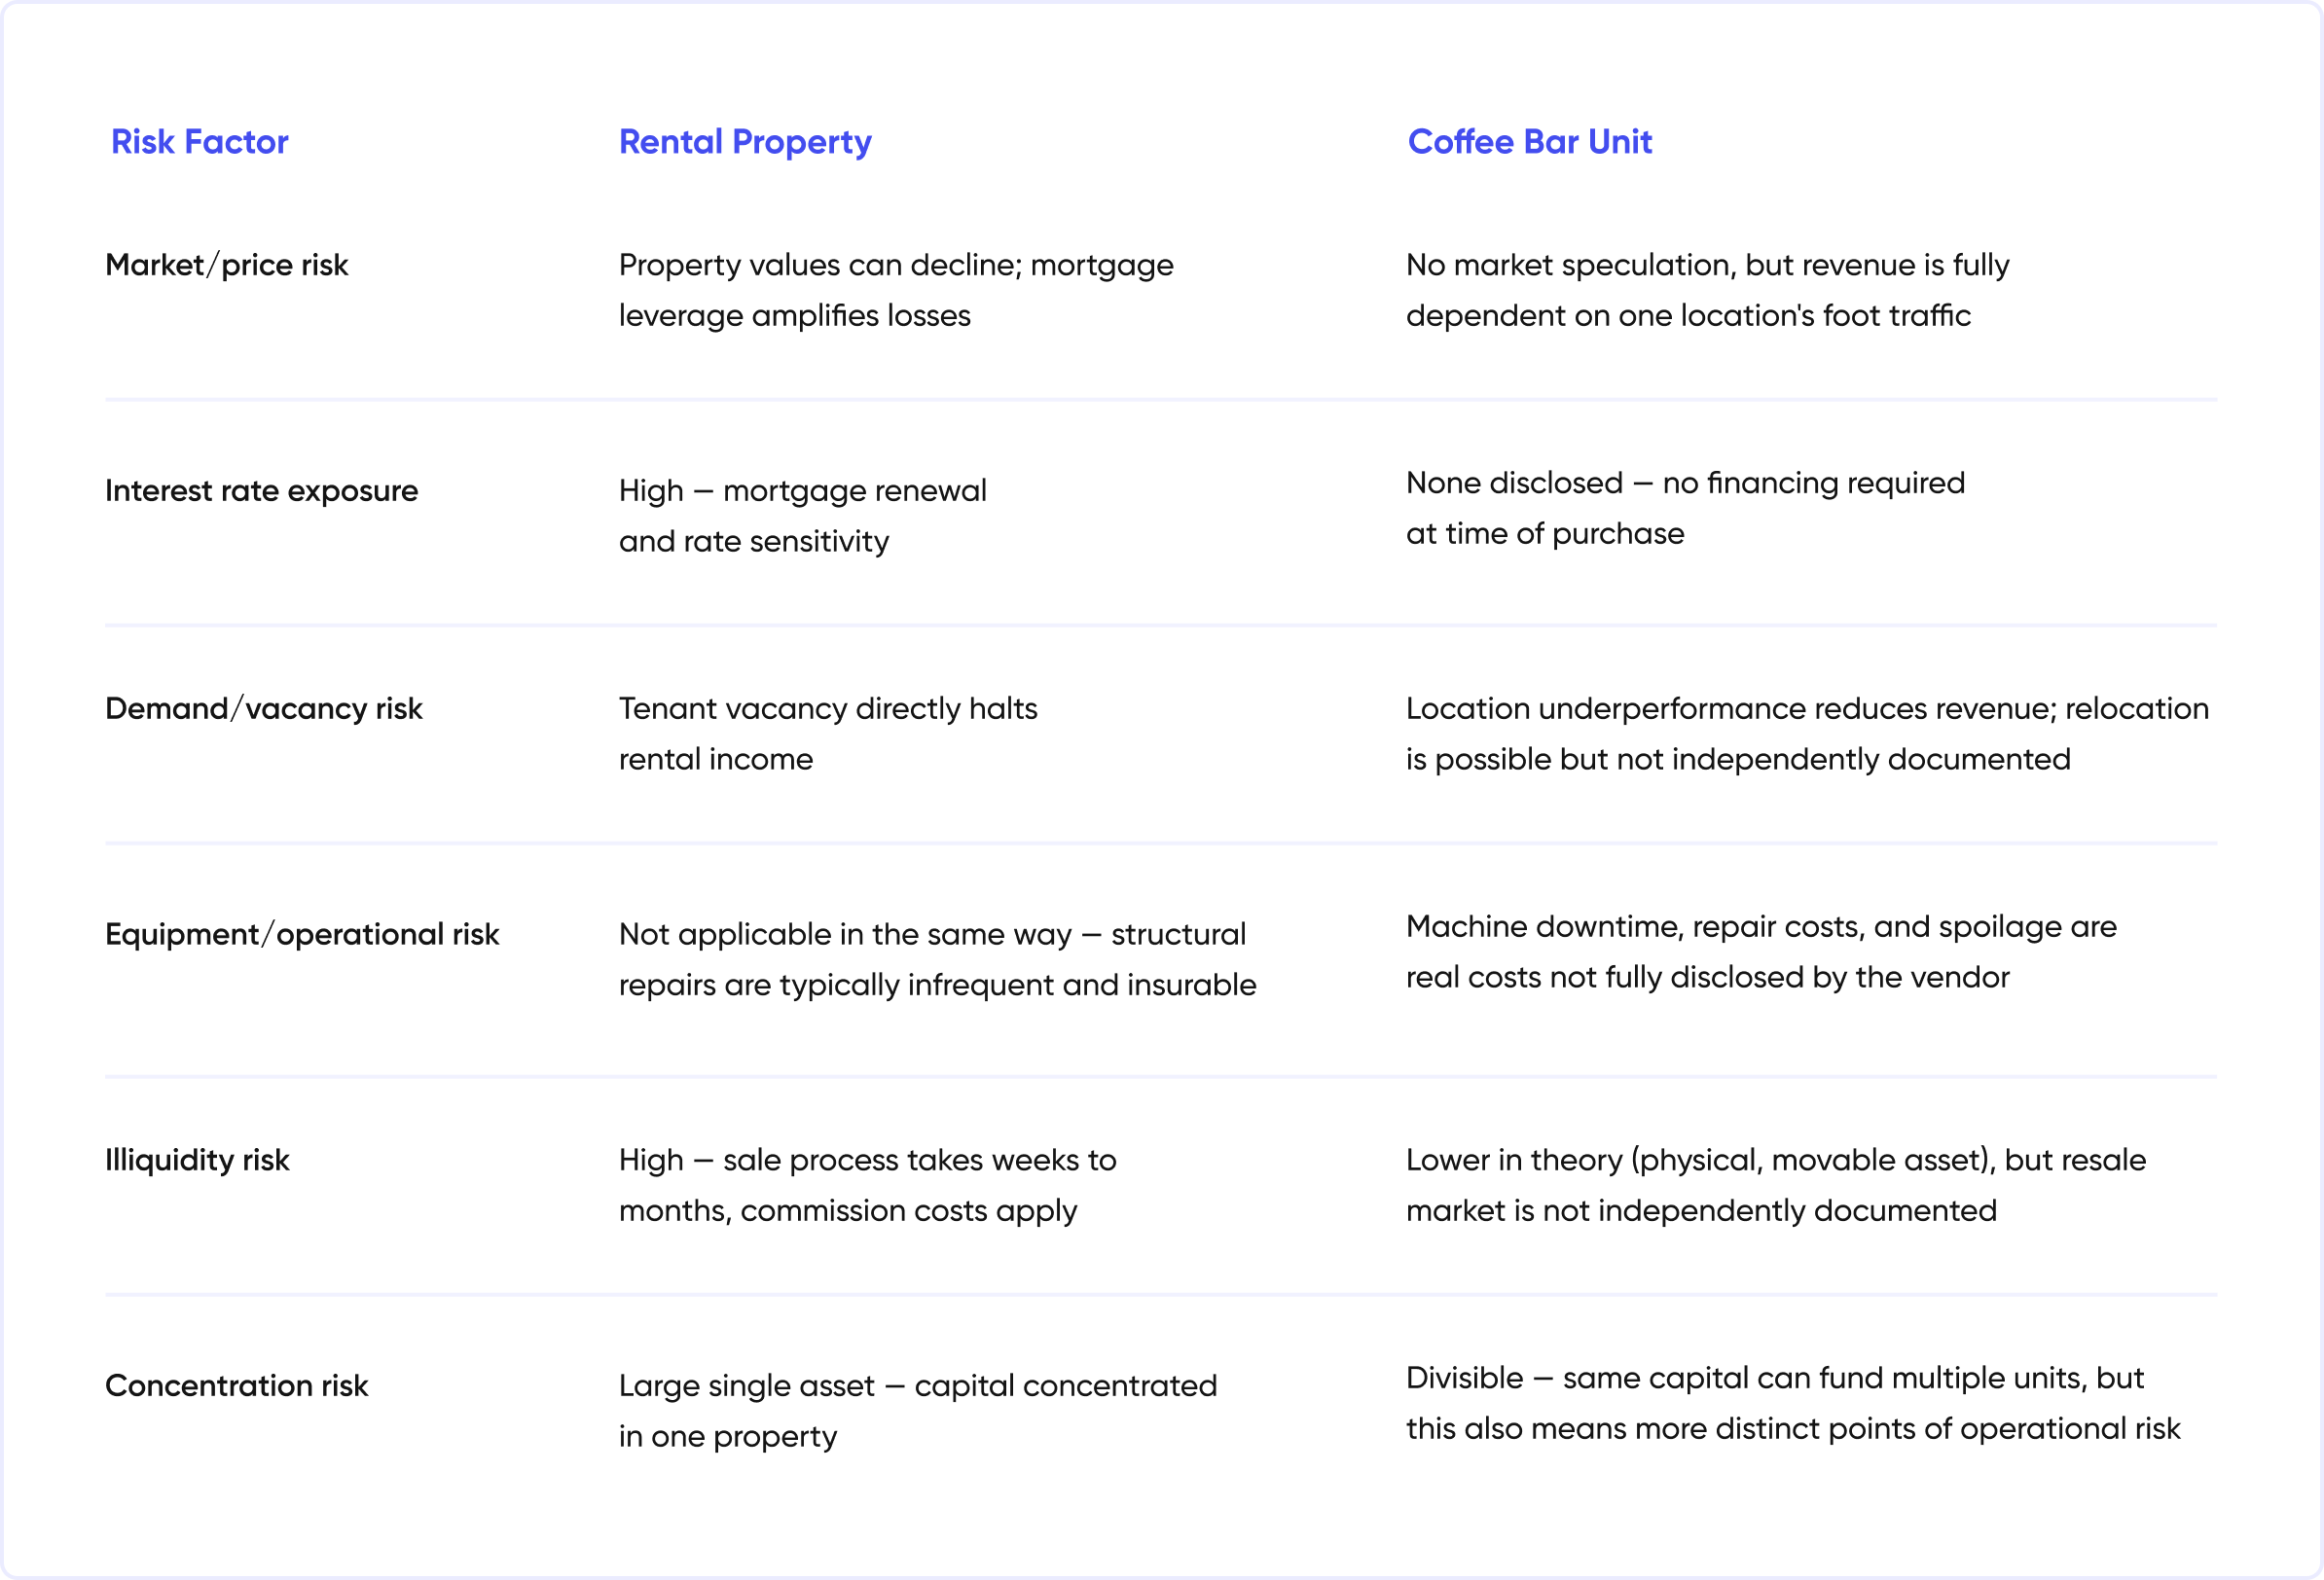Select the Market/price risk row label
This screenshot has height=1580, width=2324.
pos(226,265)
